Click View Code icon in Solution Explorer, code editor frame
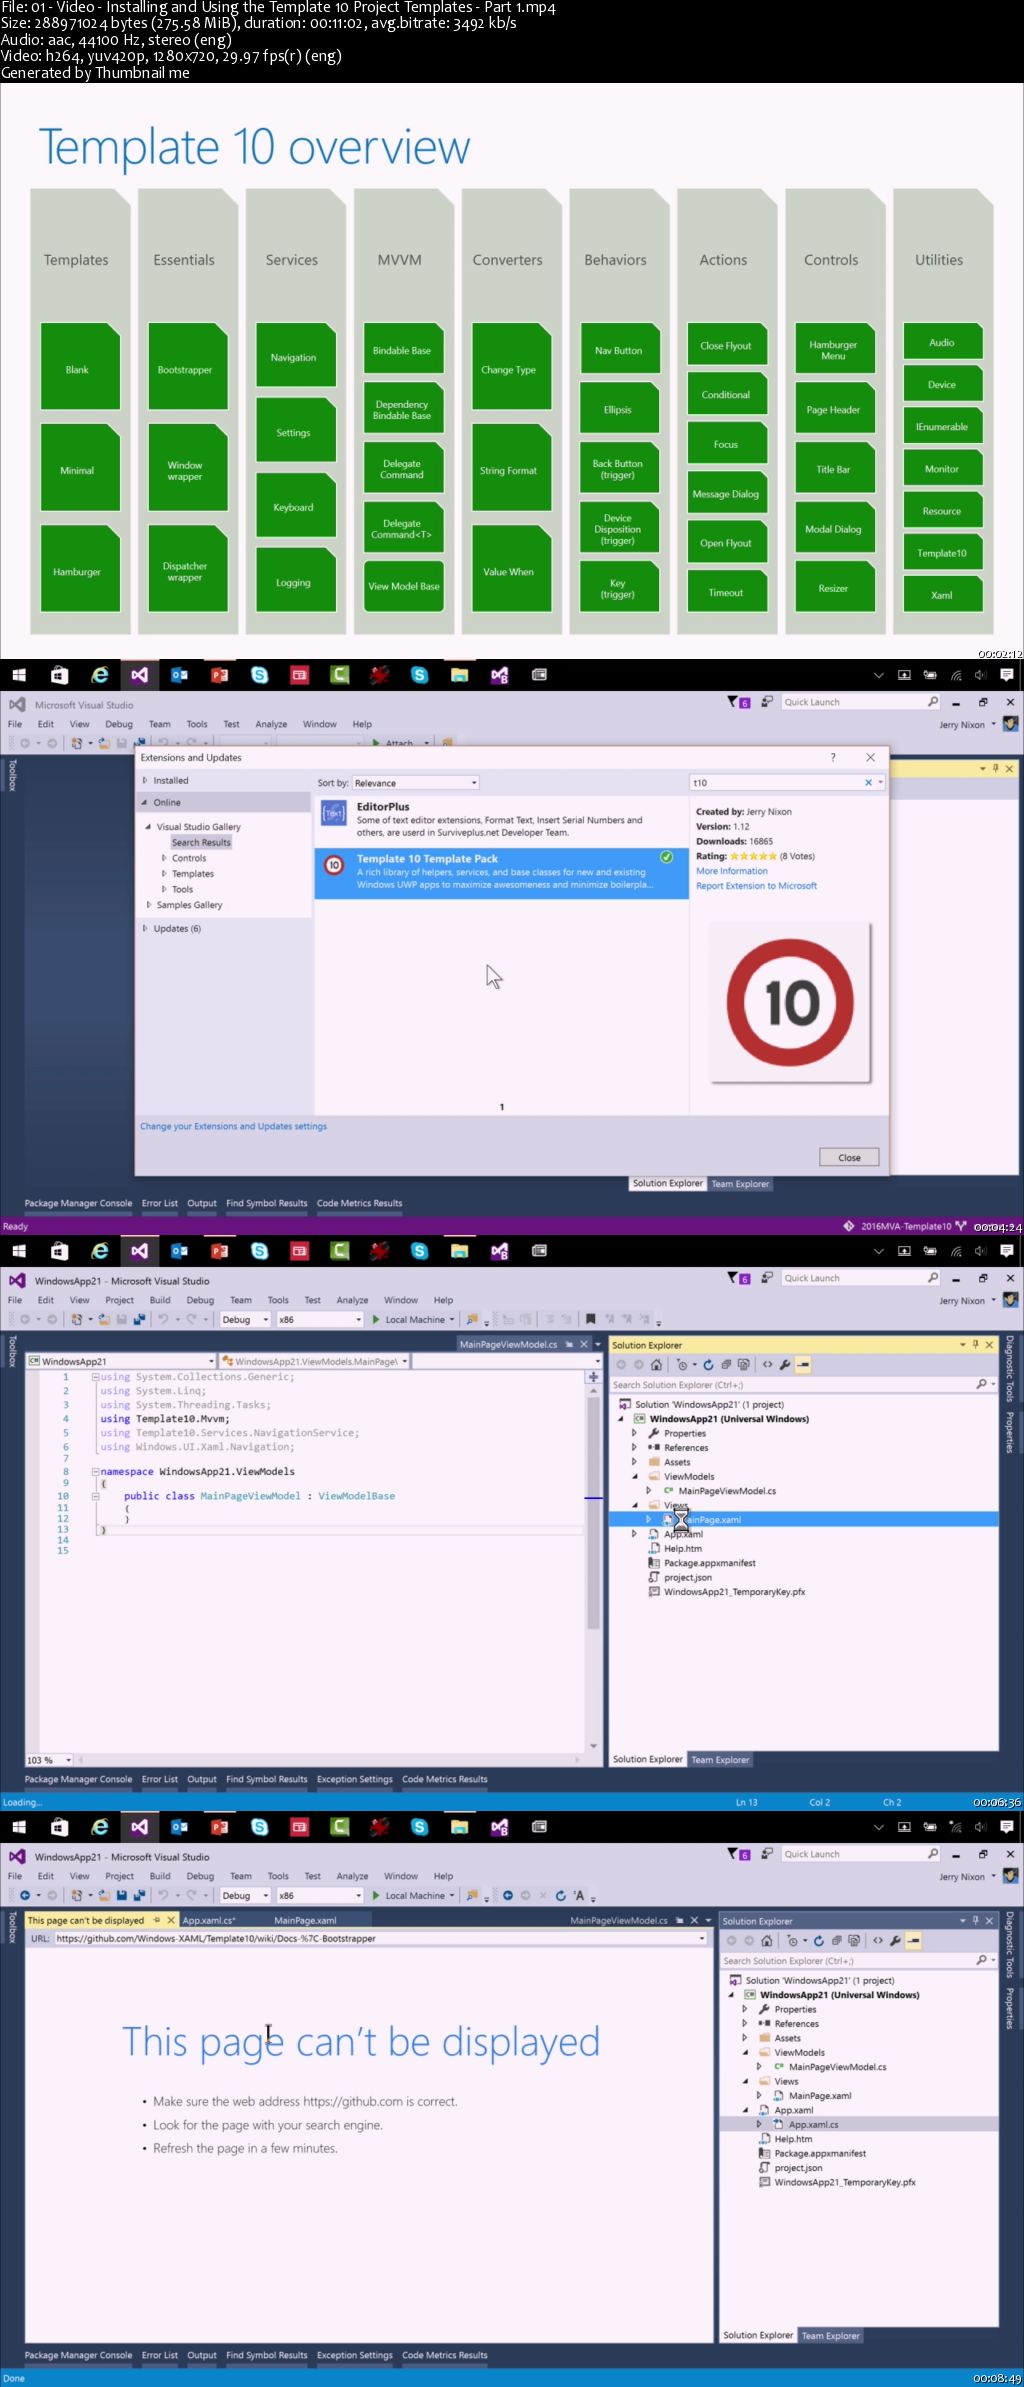This screenshot has width=1024, height=2387. tap(767, 1364)
